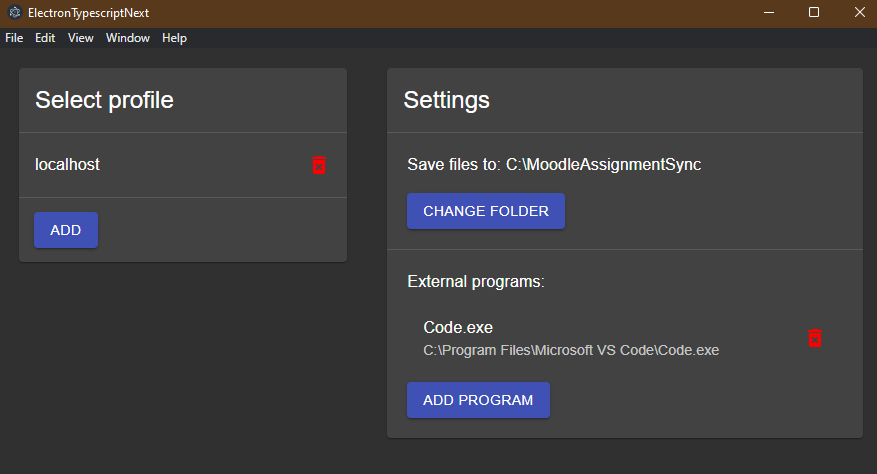
Task: Click the save folder path C:\MoodleAssignmentSync
Action: [603, 165]
